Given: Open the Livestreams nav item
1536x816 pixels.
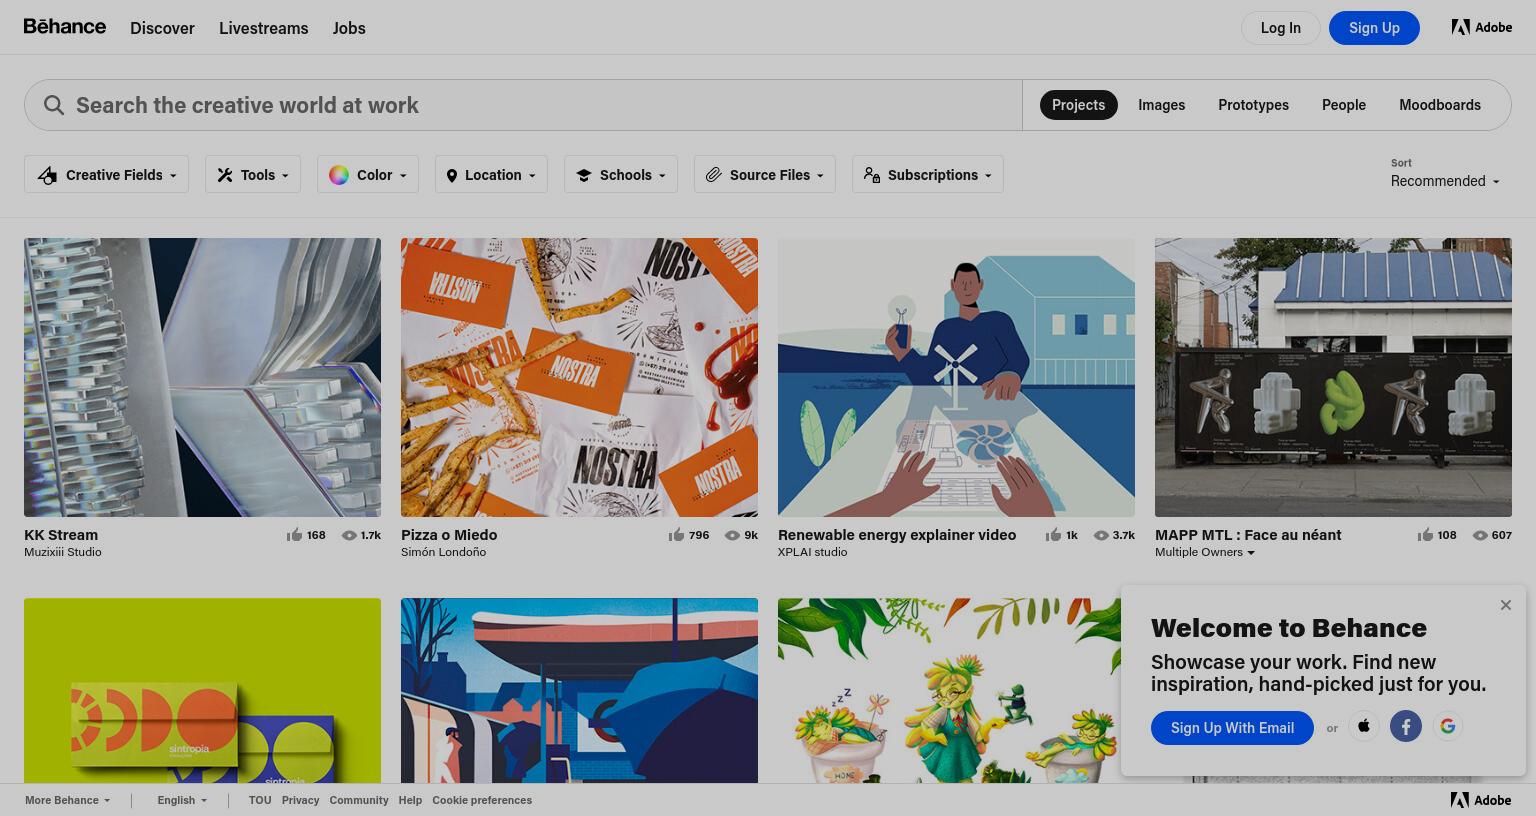Looking at the screenshot, I should 264,28.
